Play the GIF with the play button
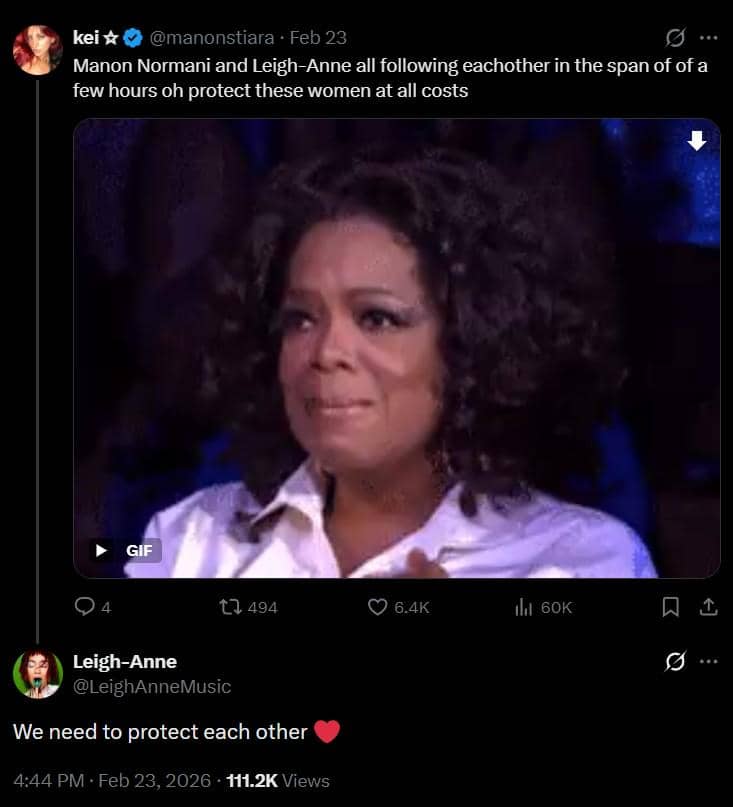 [x=101, y=550]
